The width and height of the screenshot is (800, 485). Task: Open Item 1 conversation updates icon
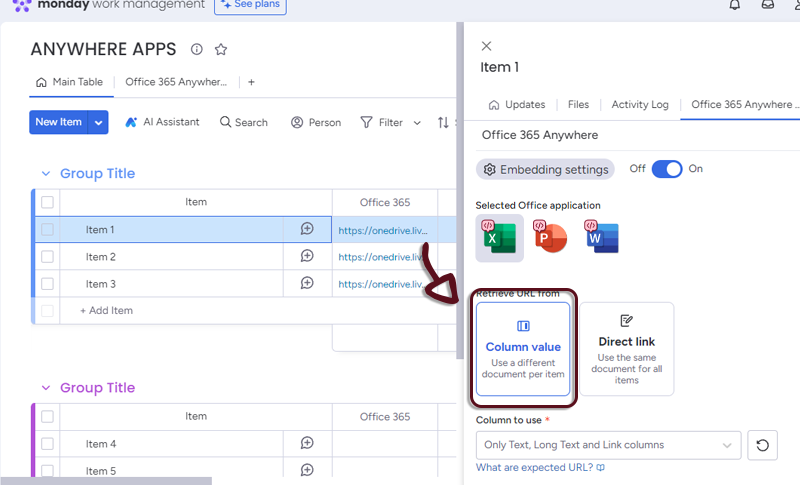(x=307, y=229)
